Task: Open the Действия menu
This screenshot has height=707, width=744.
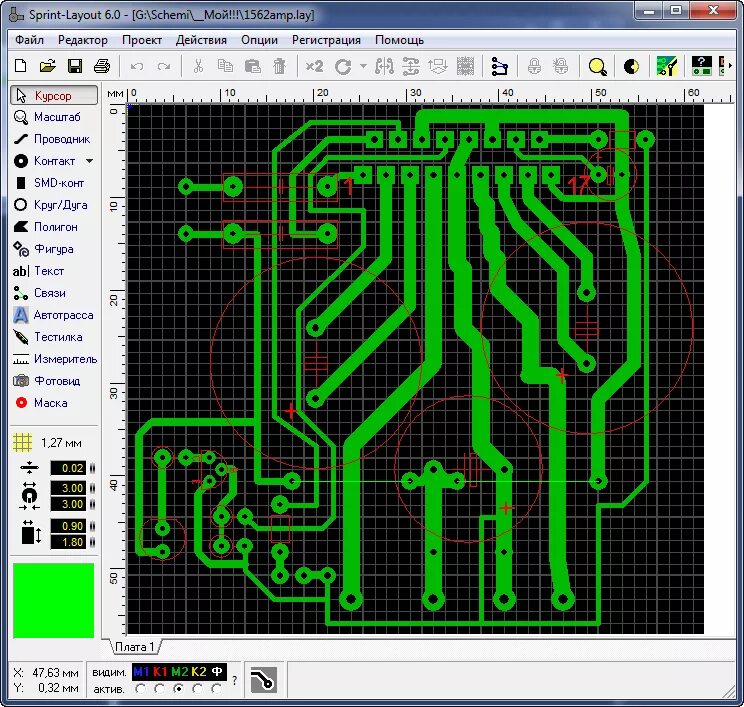Action: [201, 40]
